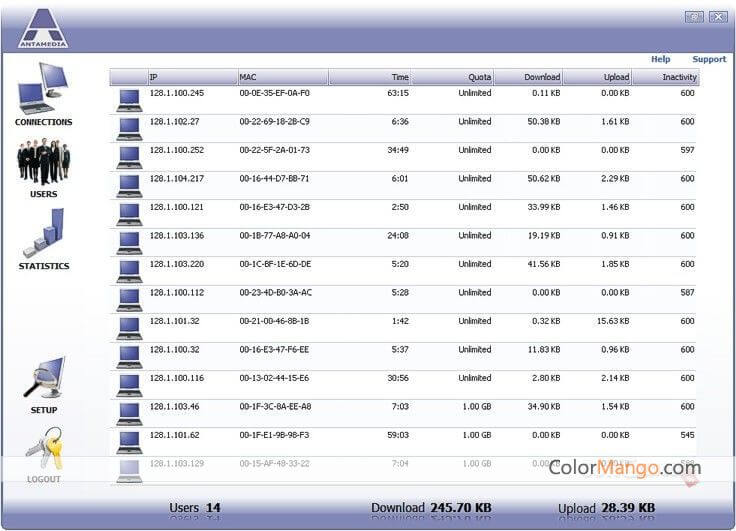Select laptop icon for 128.1.104.217

[x=129, y=184]
